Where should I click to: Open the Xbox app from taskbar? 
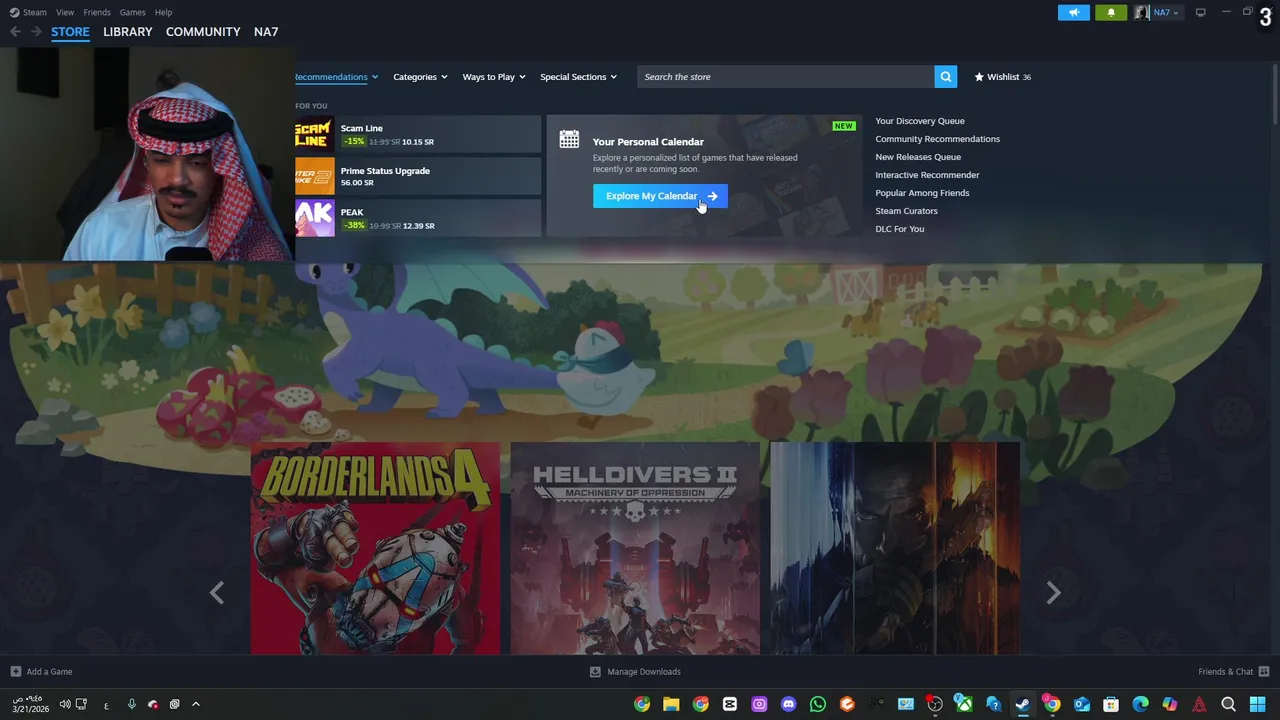(x=964, y=704)
